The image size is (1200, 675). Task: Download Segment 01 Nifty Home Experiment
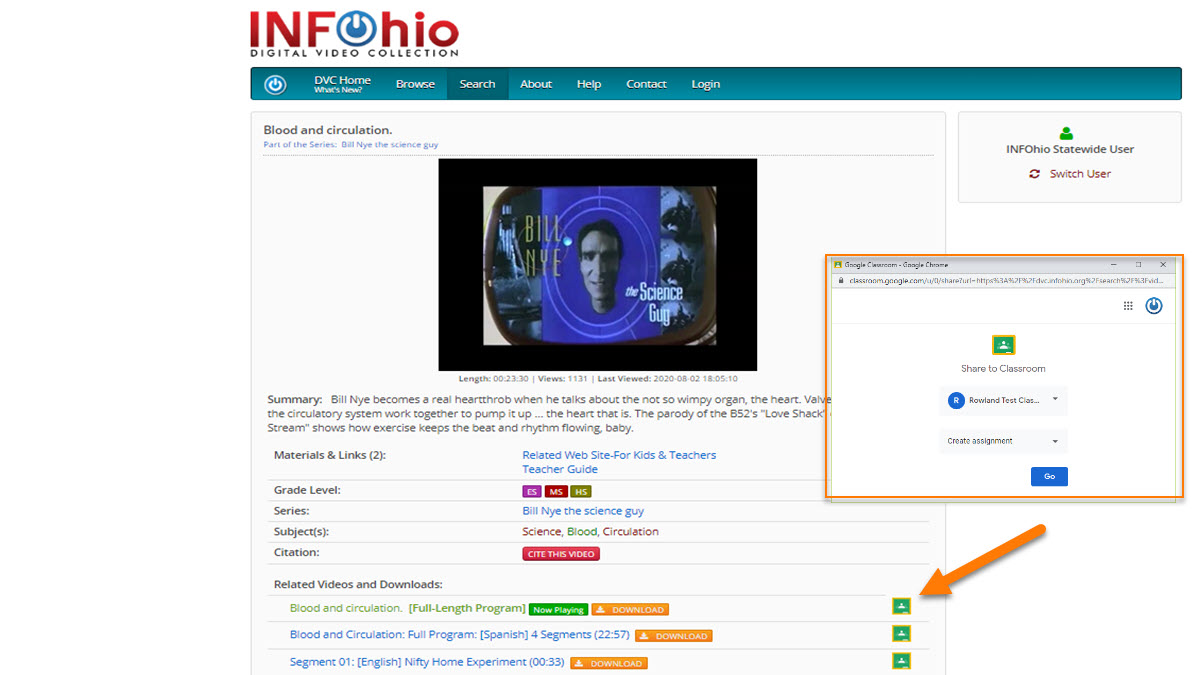(x=609, y=663)
